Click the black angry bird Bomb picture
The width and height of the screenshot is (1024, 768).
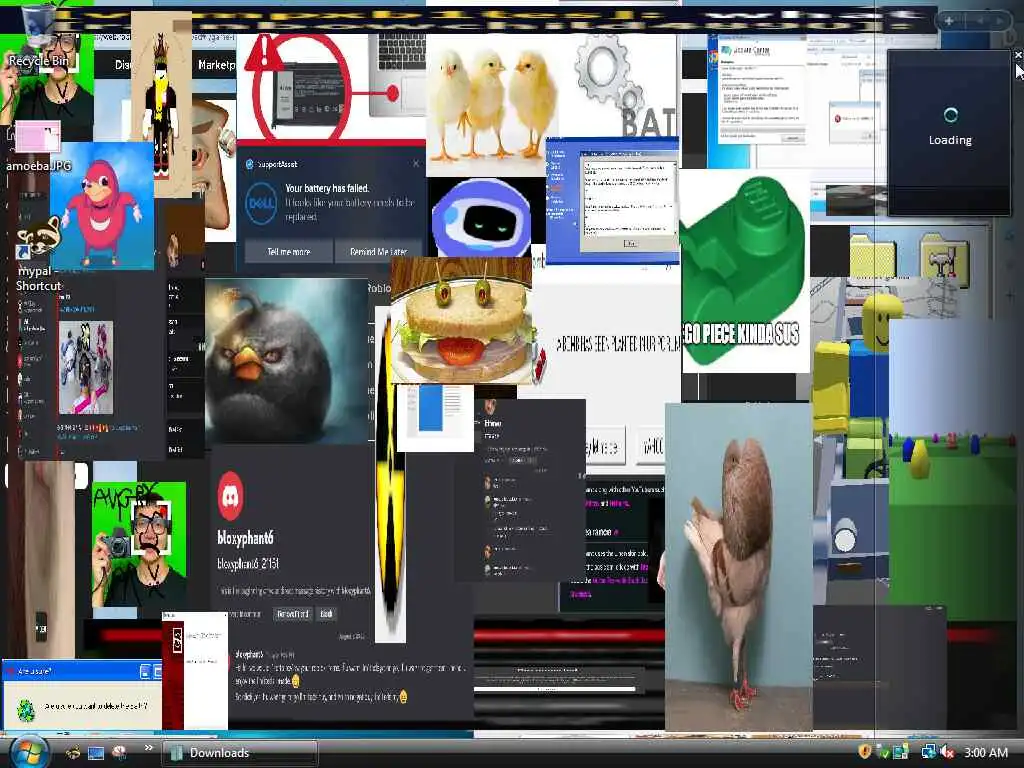[286, 361]
